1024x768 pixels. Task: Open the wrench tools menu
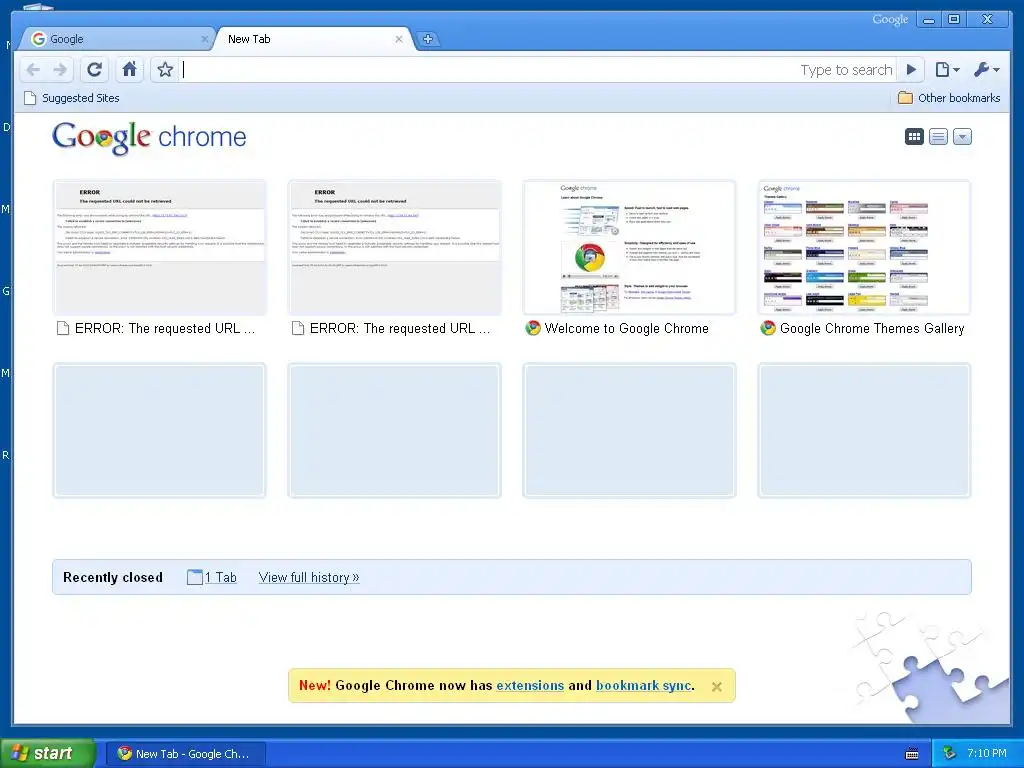click(986, 69)
